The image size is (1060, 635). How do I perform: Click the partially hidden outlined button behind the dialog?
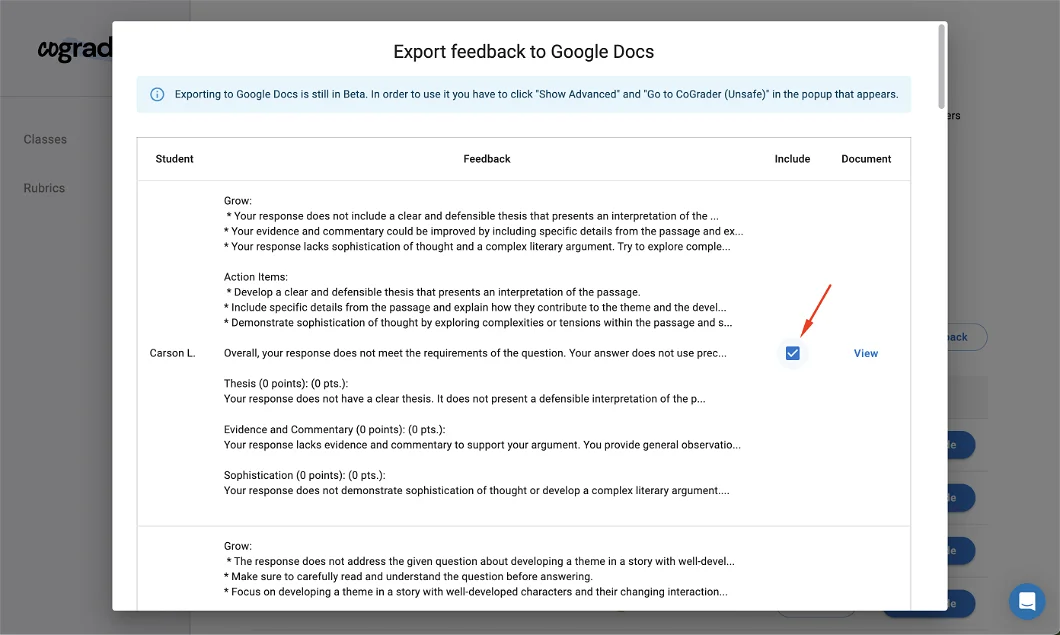coord(967,337)
